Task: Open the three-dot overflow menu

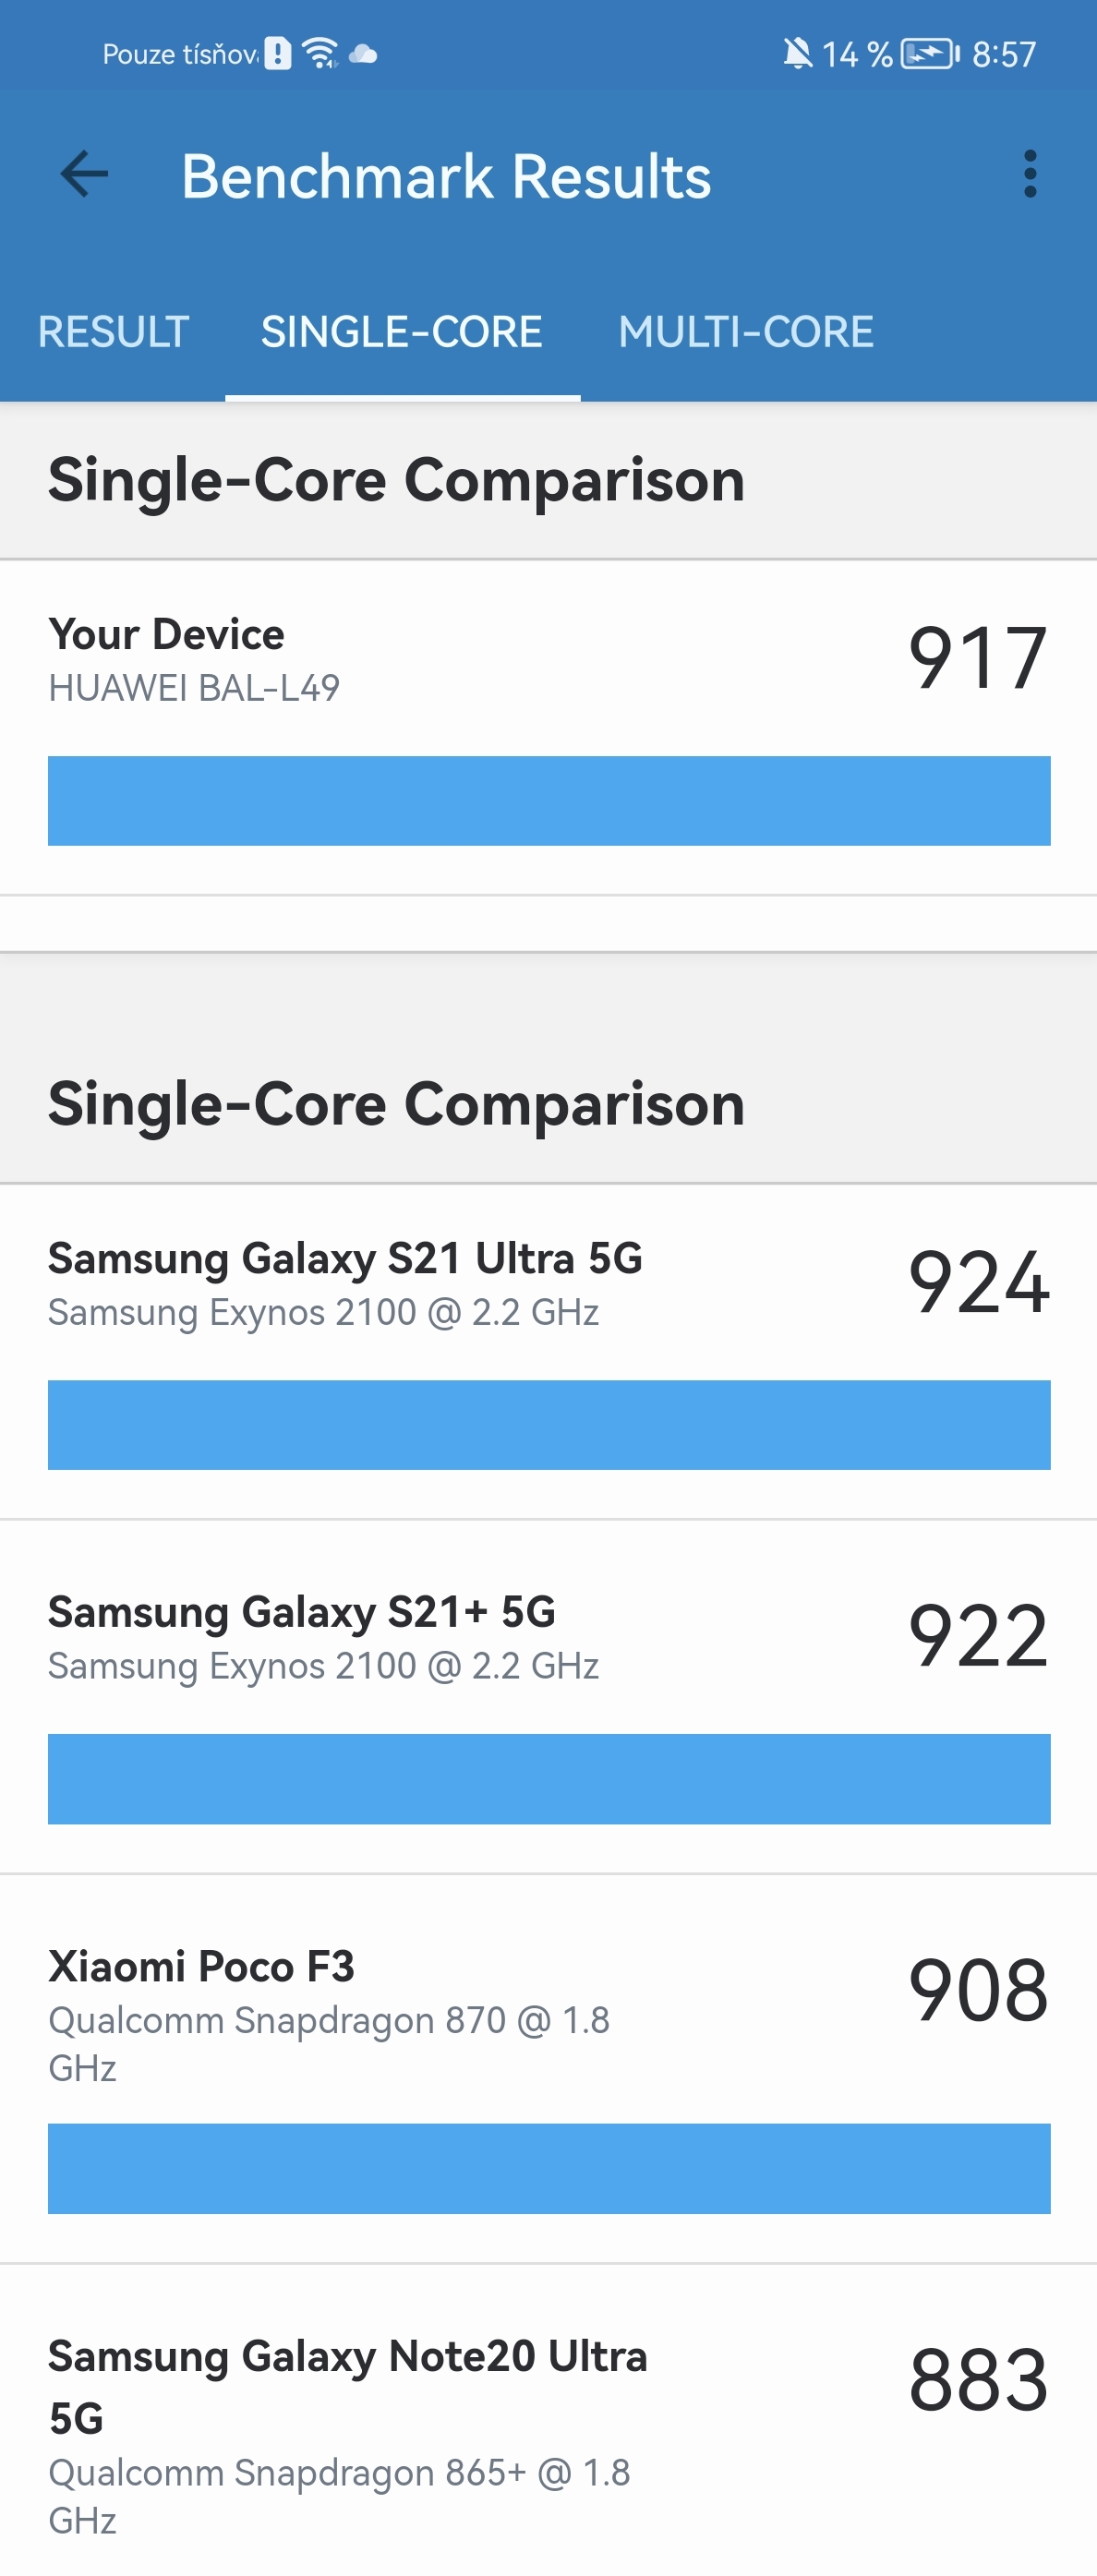Action: [1032, 175]
